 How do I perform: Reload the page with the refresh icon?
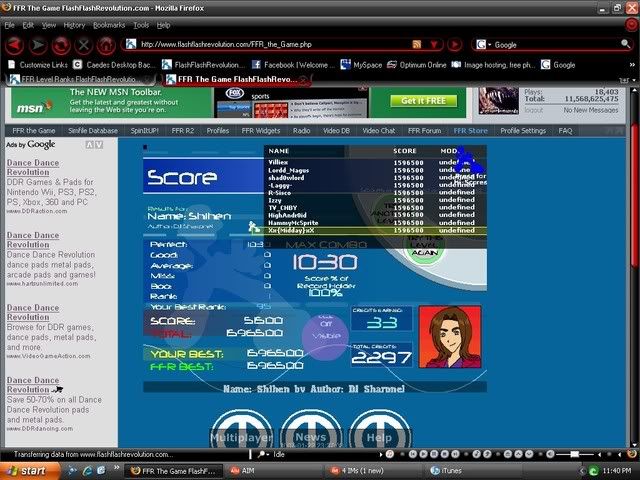(x=62, y=45)
